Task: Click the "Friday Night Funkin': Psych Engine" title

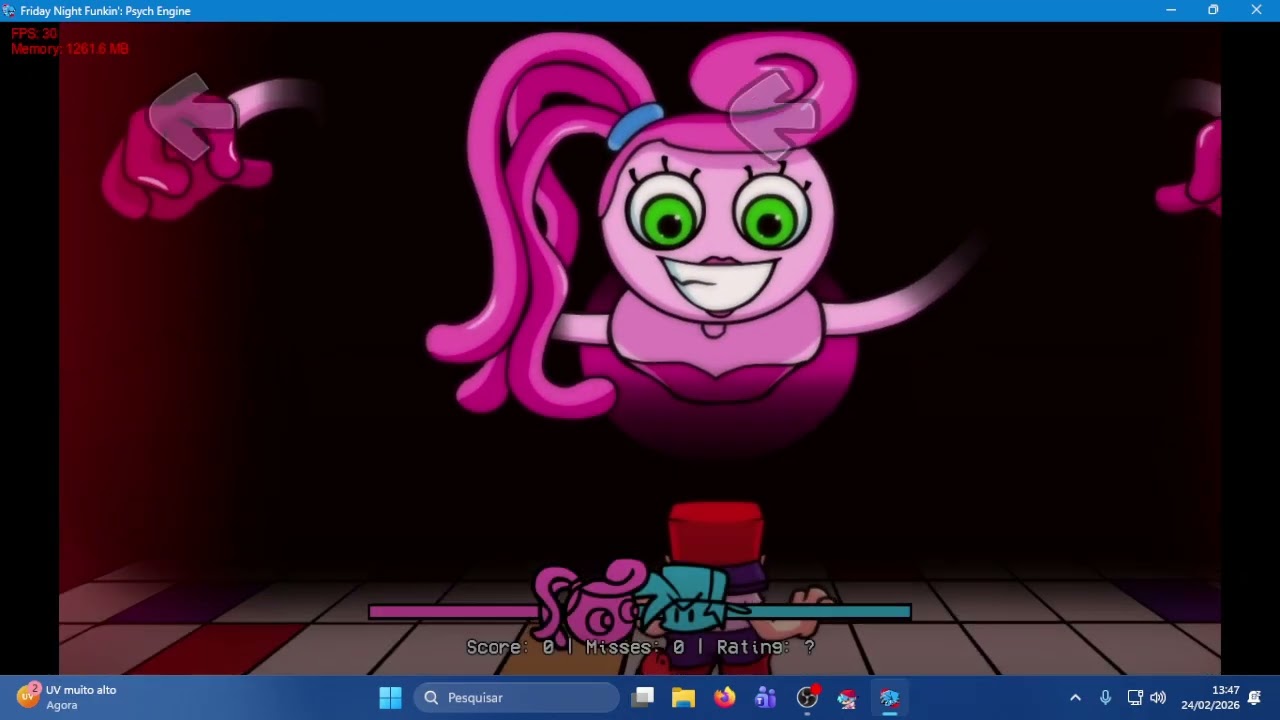Action: 105,11
